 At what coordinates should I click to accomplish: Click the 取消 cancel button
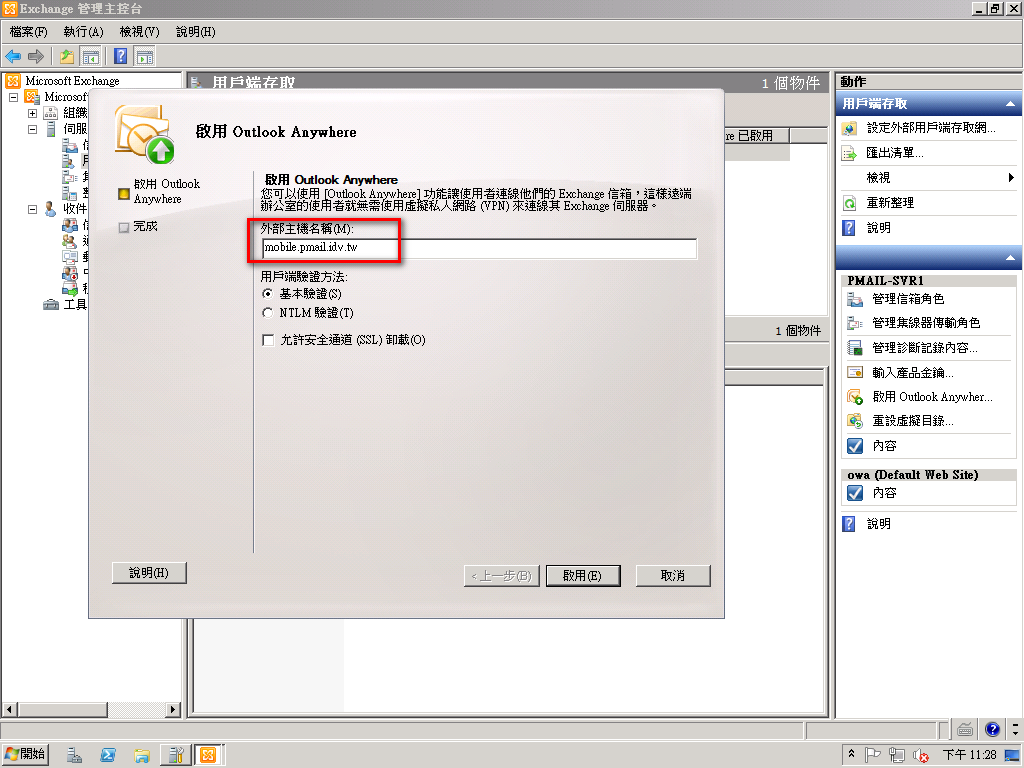click(x=673, y=576)
